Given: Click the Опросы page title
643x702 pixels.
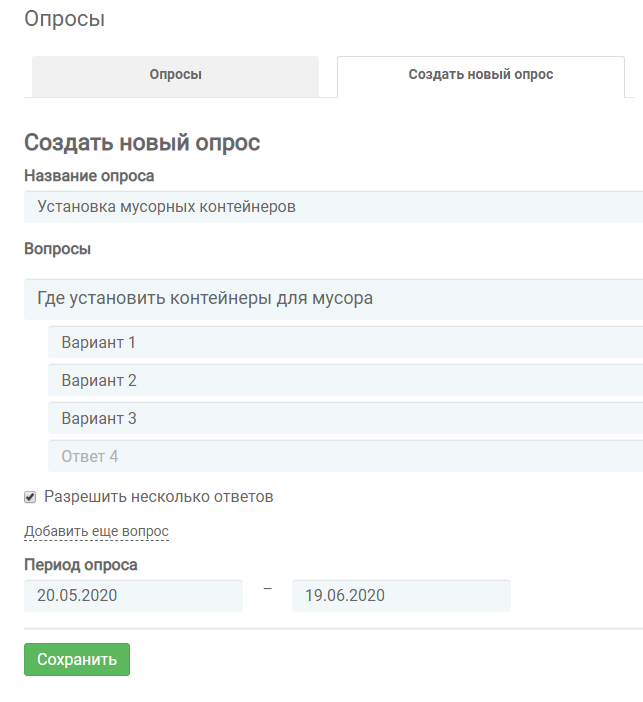Looking at the screenshot, I should (64, 19).
